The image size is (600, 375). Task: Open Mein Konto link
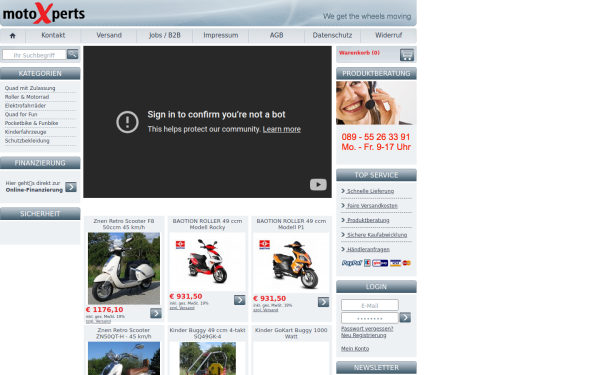pyautogui.click(x=355, y=349)
